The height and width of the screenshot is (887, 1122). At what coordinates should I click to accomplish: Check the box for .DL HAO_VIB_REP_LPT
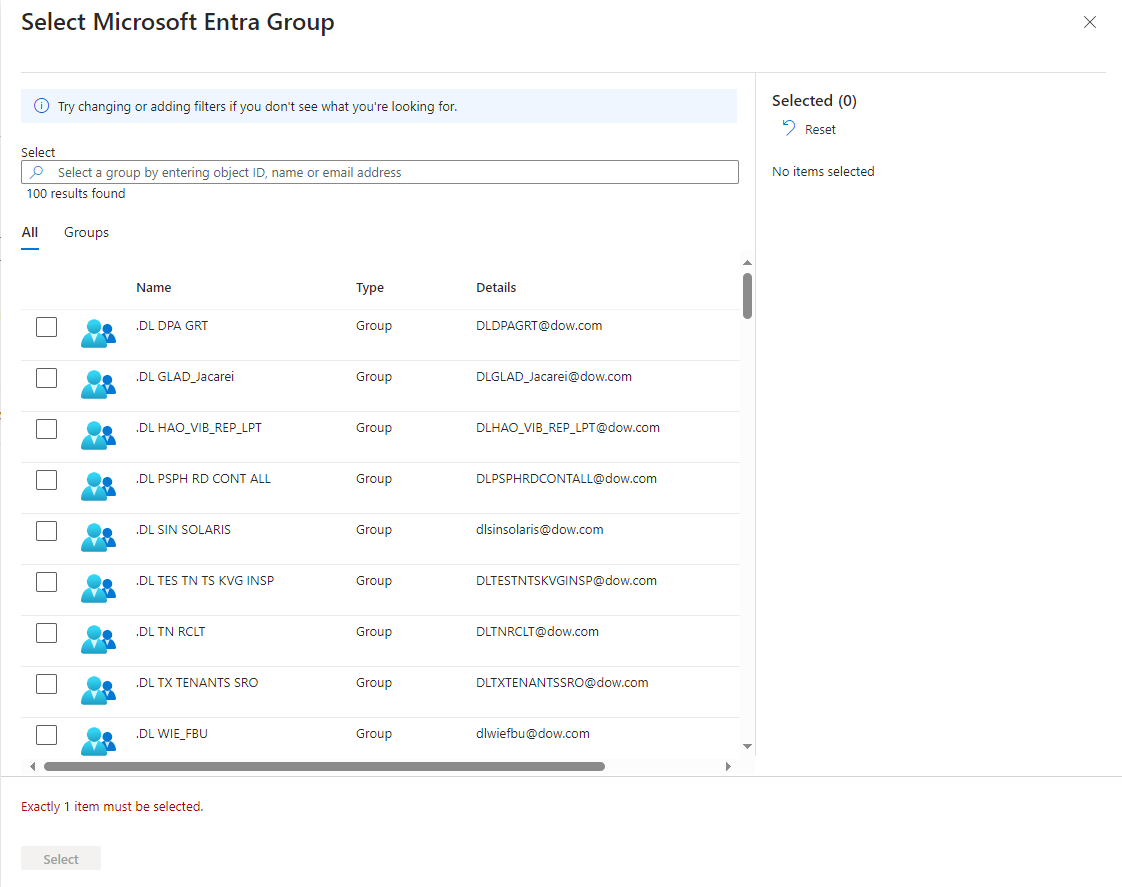(46, 429)
